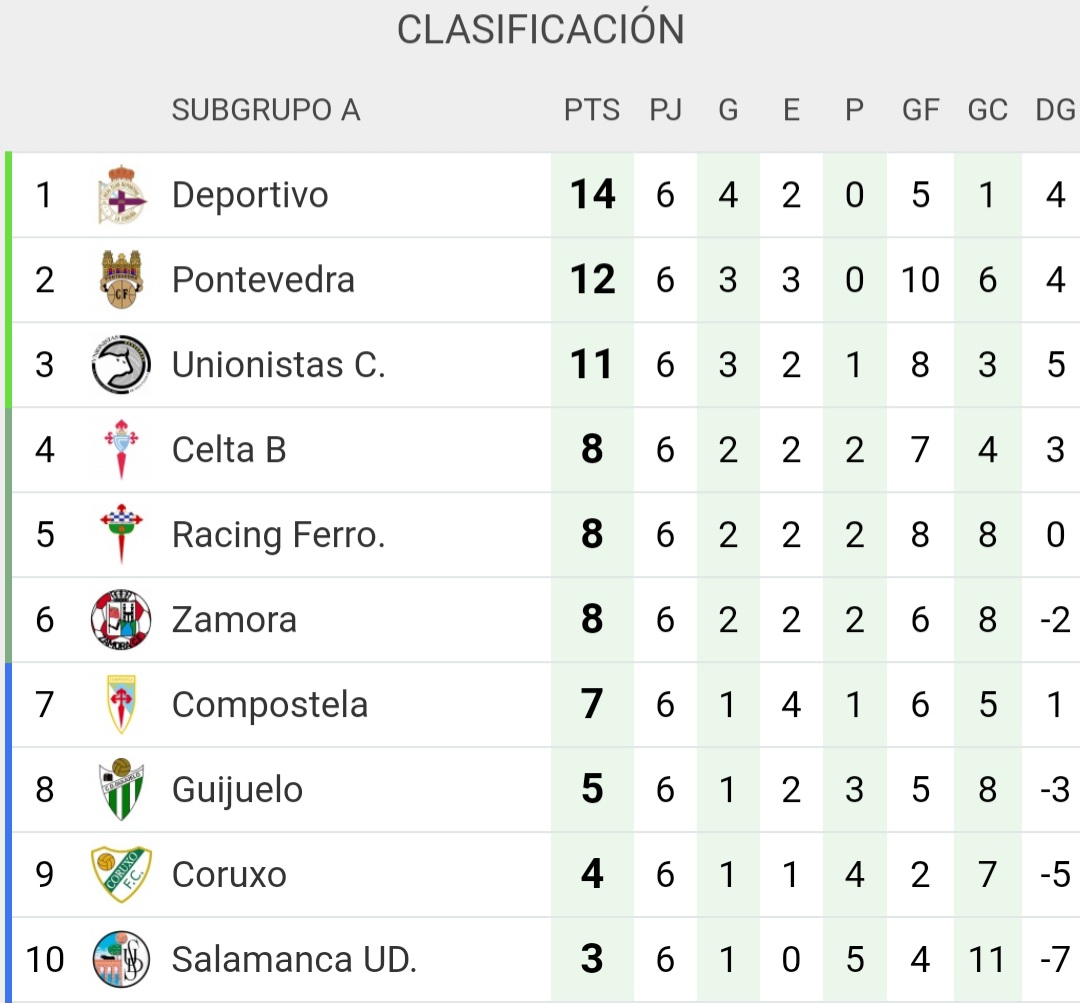1080x1003 pixels.
Task: Tap the Coruxo F.C. badge
Action: click(x=121, y=875)
